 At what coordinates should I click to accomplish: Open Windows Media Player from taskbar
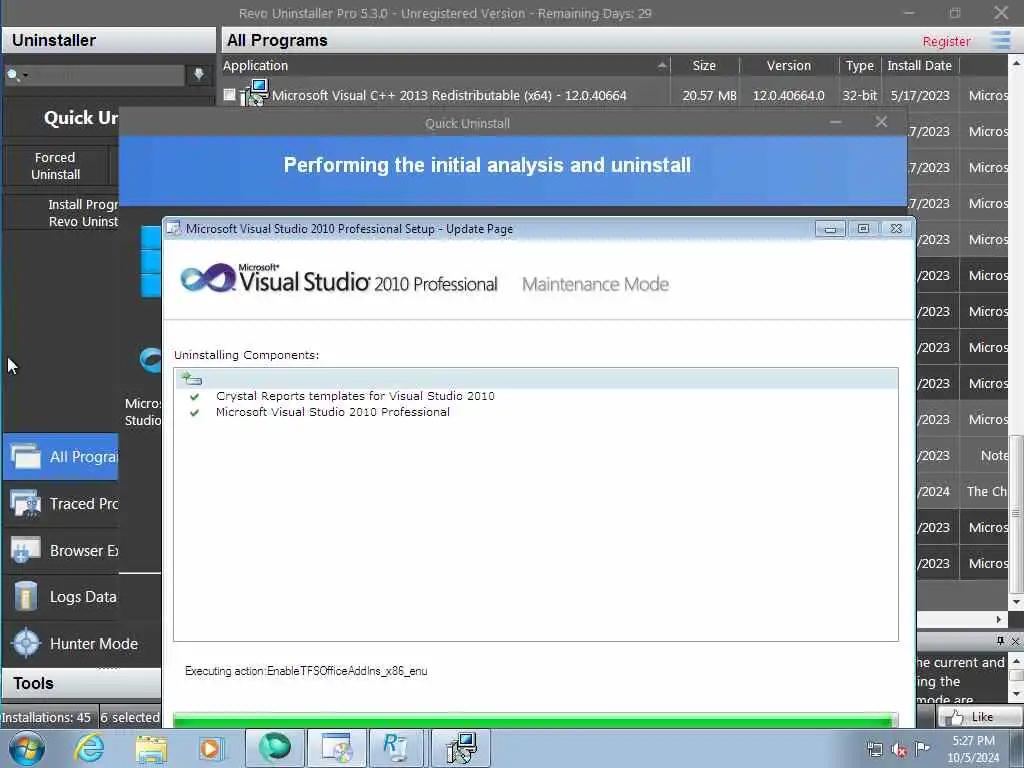[x=210, y=748]
